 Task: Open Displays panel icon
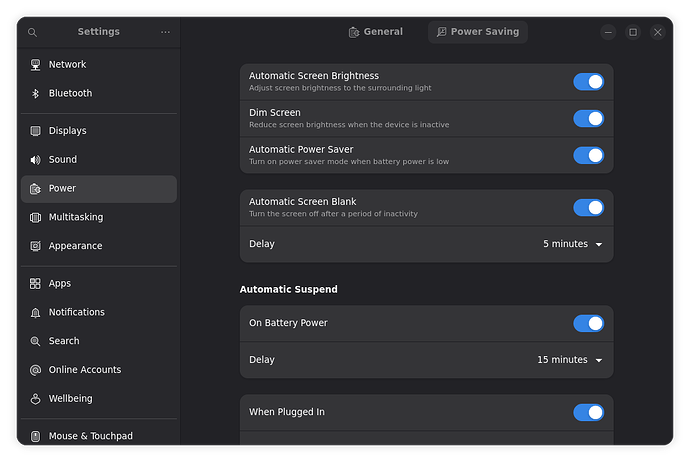35,131
